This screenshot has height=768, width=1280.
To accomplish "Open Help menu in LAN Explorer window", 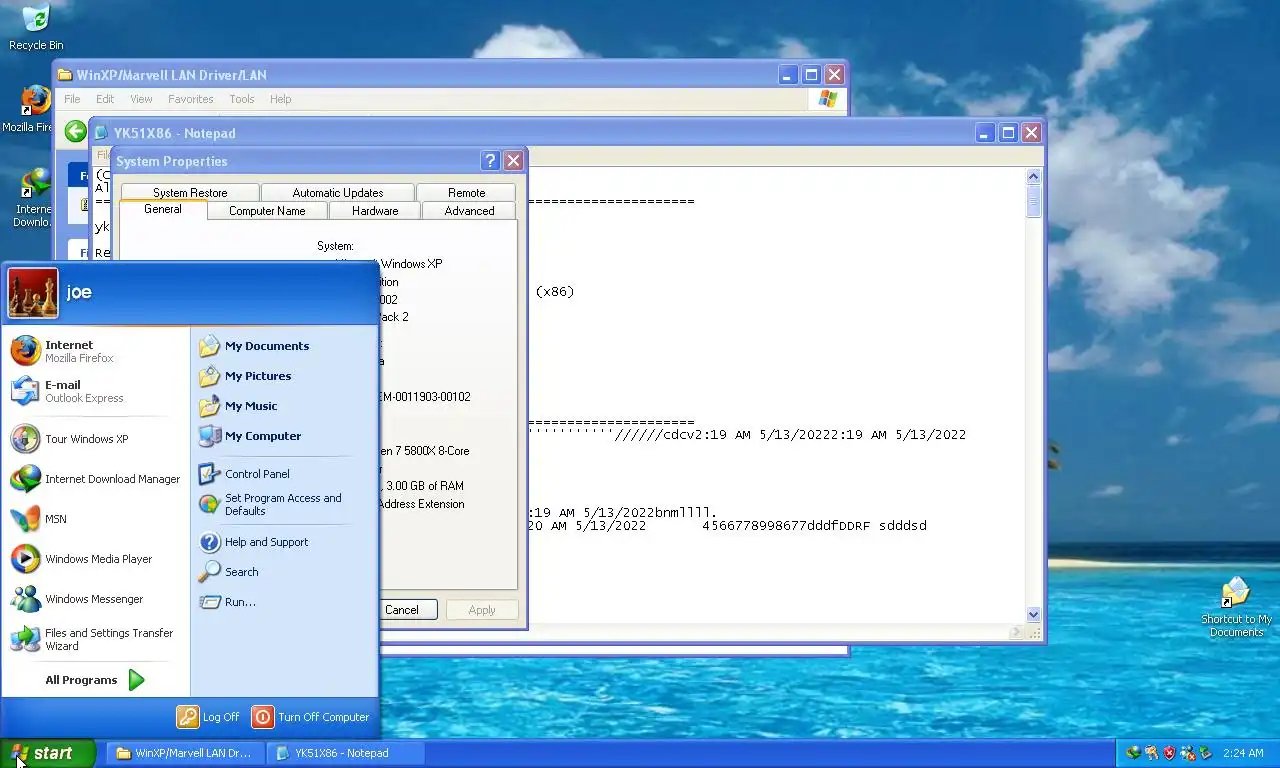I will [281, 99].
